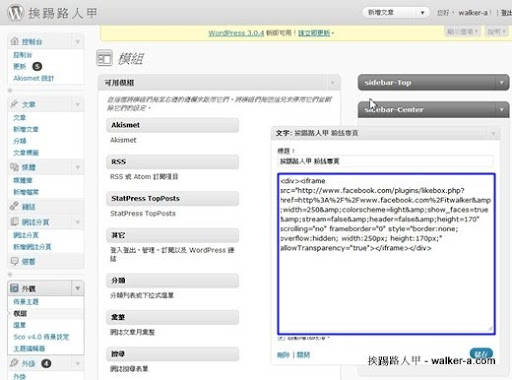
Task: Click the widget title input field
Action: [385, 161]
